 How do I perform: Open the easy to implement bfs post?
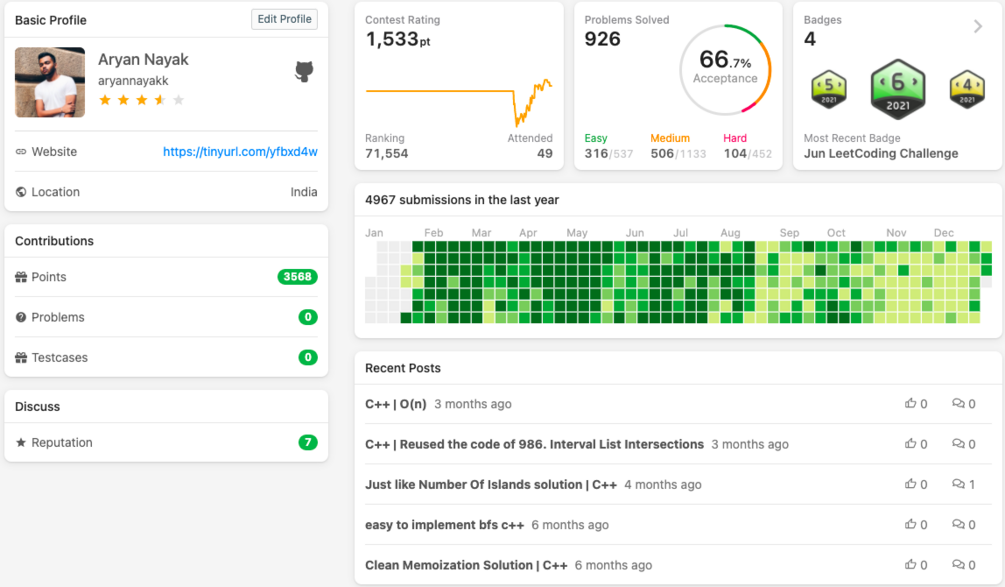pos(445,525)
